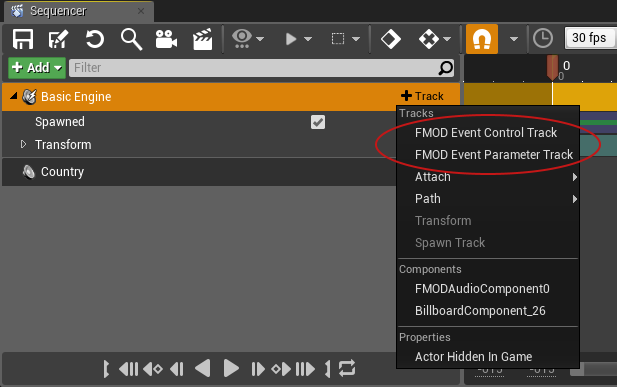The height and width of the screenshot is (387, 617).
Task: Open the green Add dropdown button
Action: click(x=37, y=68)
